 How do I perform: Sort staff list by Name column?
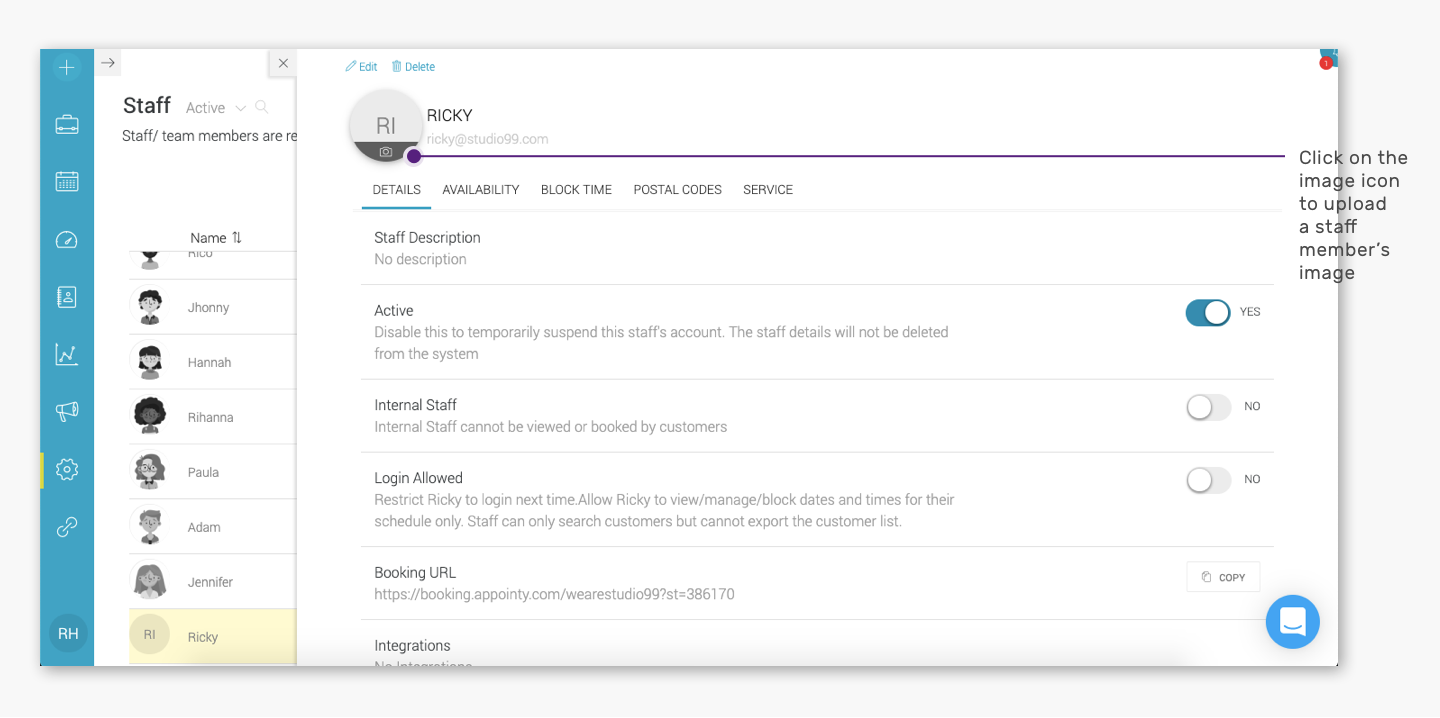coord(216,238)
